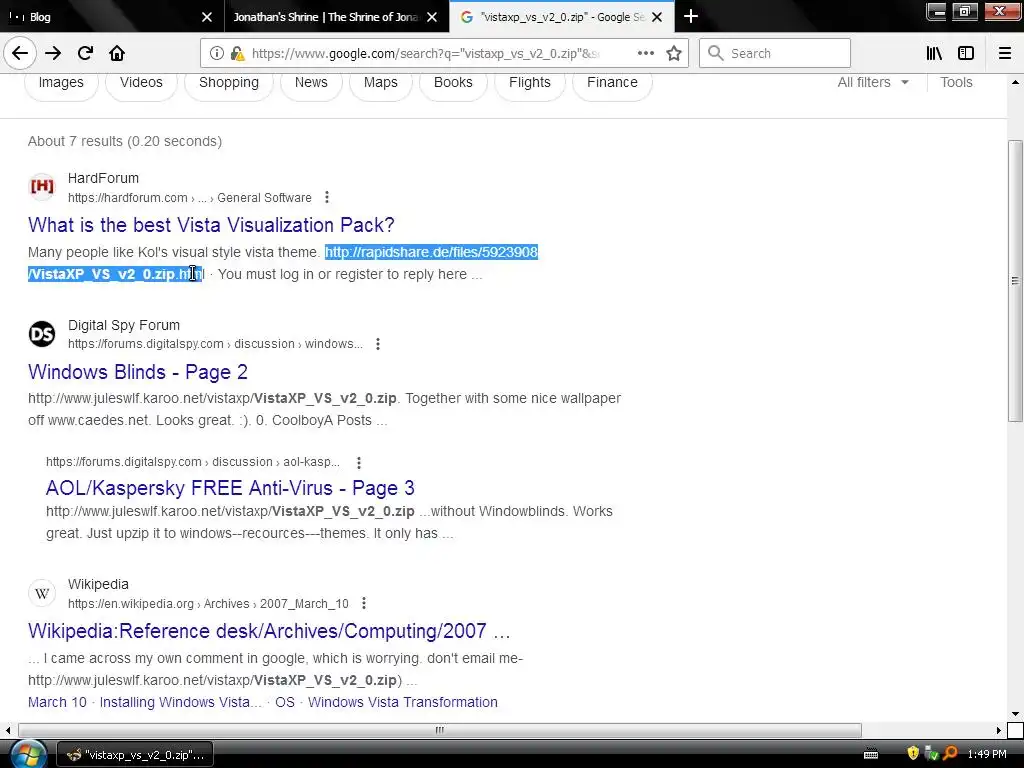
Task: Expand the All filters dropdown
Action: click(872, 82)
